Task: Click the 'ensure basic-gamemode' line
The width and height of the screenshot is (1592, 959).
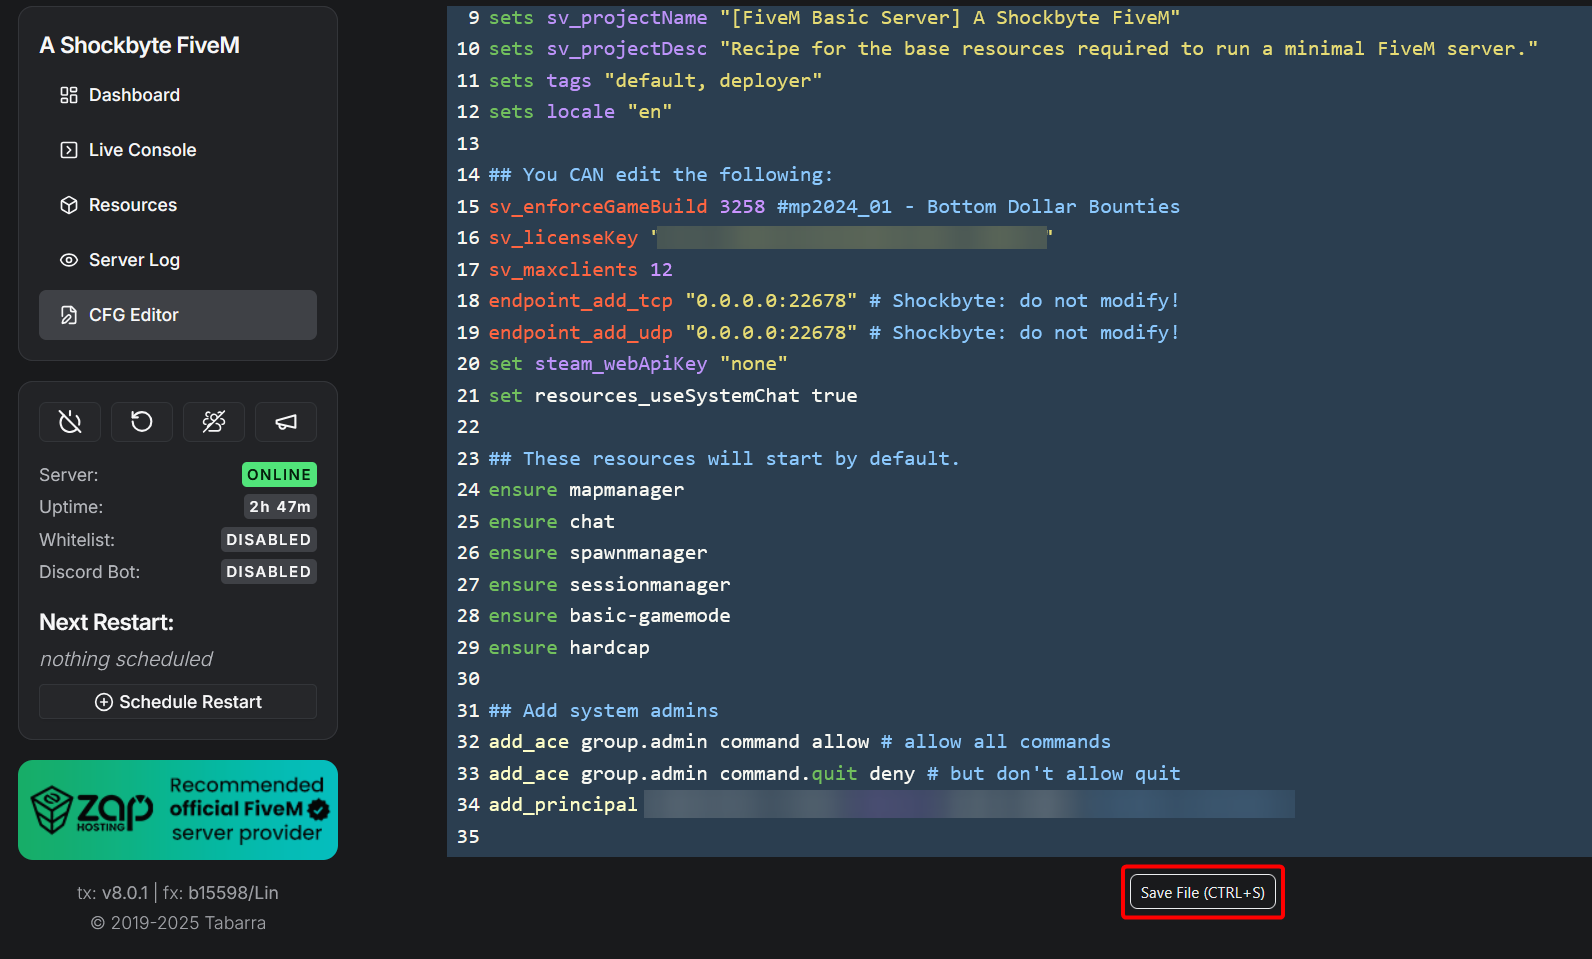Action: click(609, 616)
